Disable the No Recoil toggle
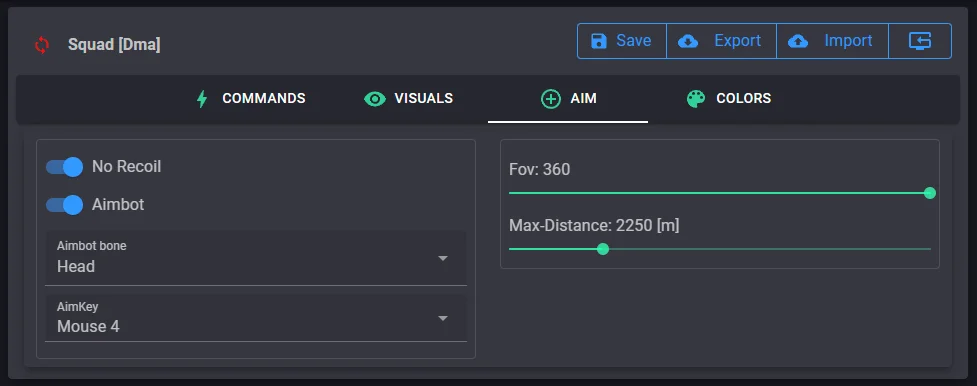Screen dimensions: 977x386 pos(64,167)
